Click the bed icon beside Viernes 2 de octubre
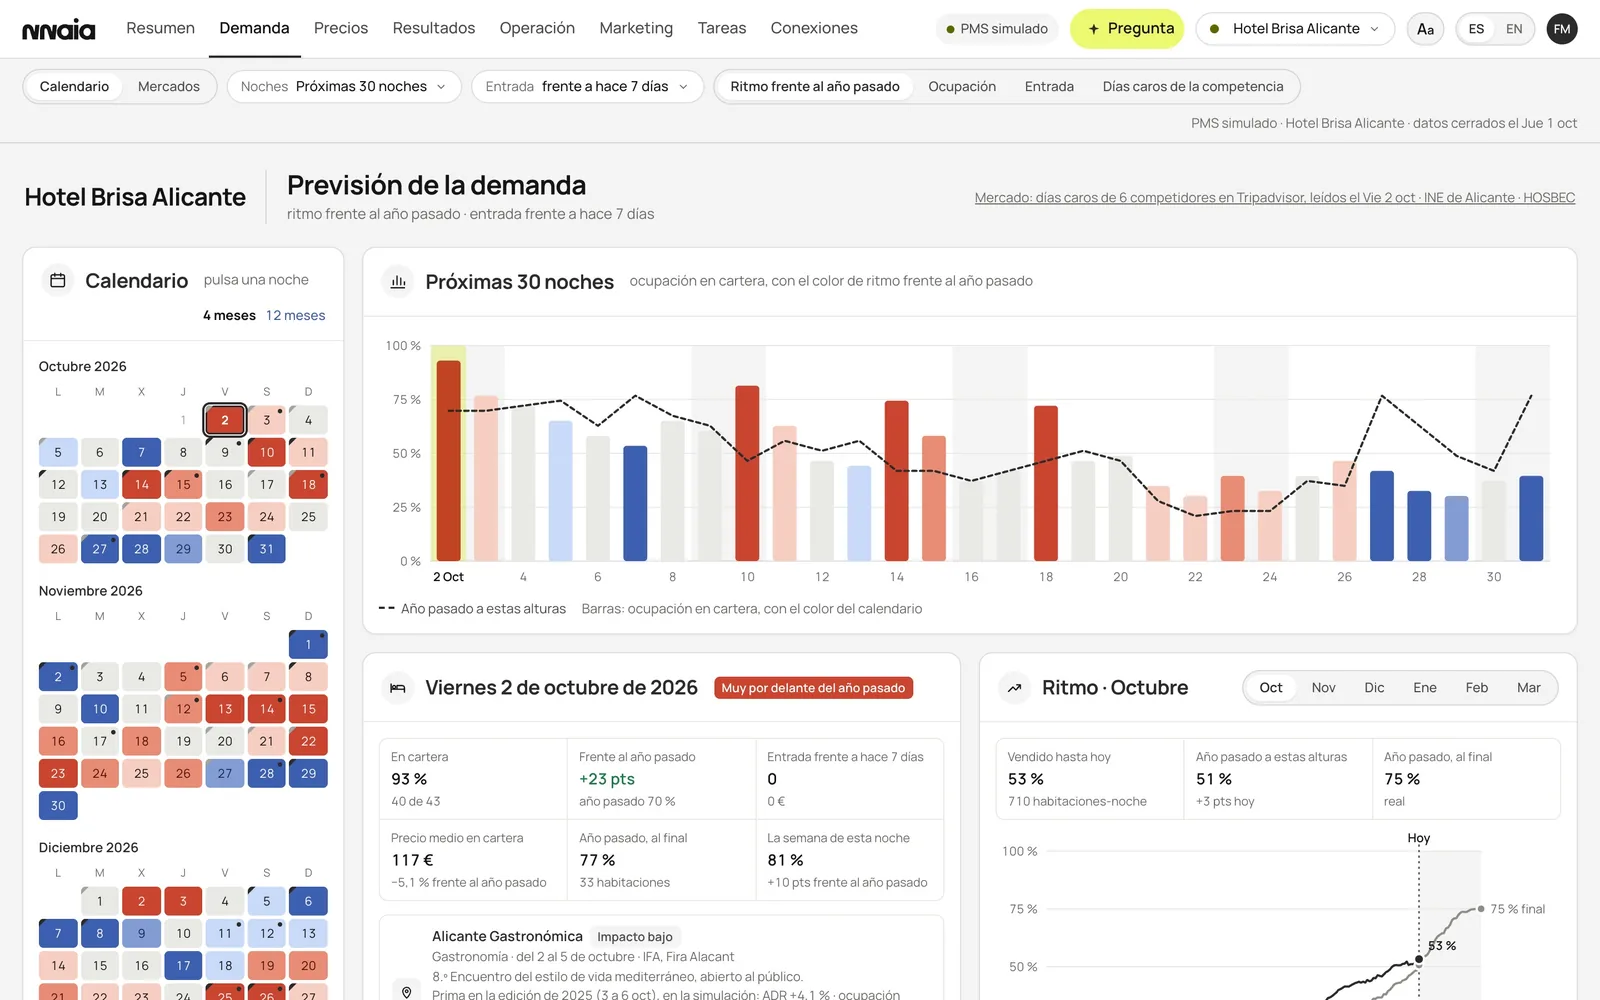1600x1000 pixels. [x=398, y=688]
